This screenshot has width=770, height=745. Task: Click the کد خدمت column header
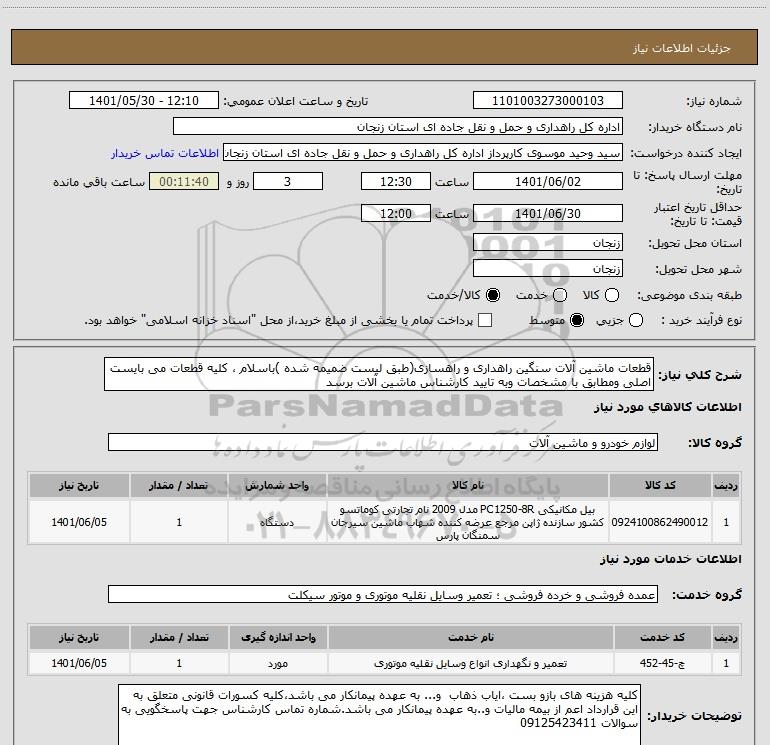click(x=662, y=637)
